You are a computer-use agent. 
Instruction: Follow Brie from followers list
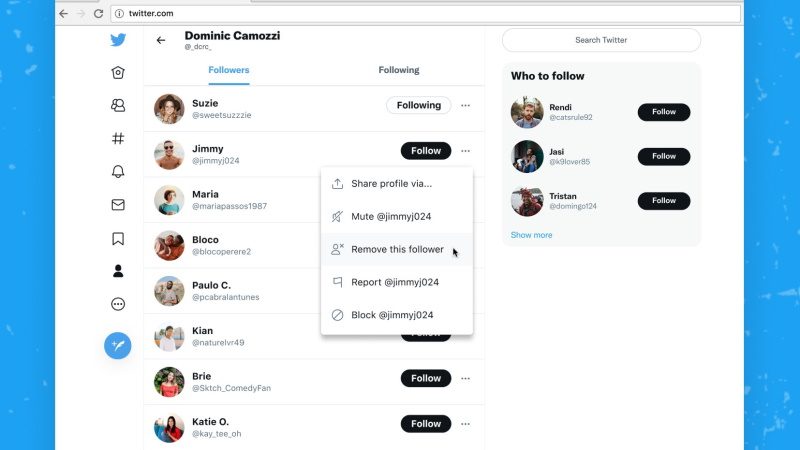pos(426,378)
